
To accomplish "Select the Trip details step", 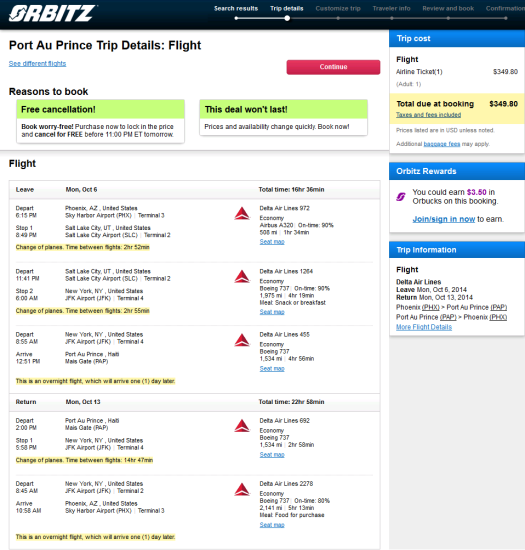I will (x=287, y=8).
